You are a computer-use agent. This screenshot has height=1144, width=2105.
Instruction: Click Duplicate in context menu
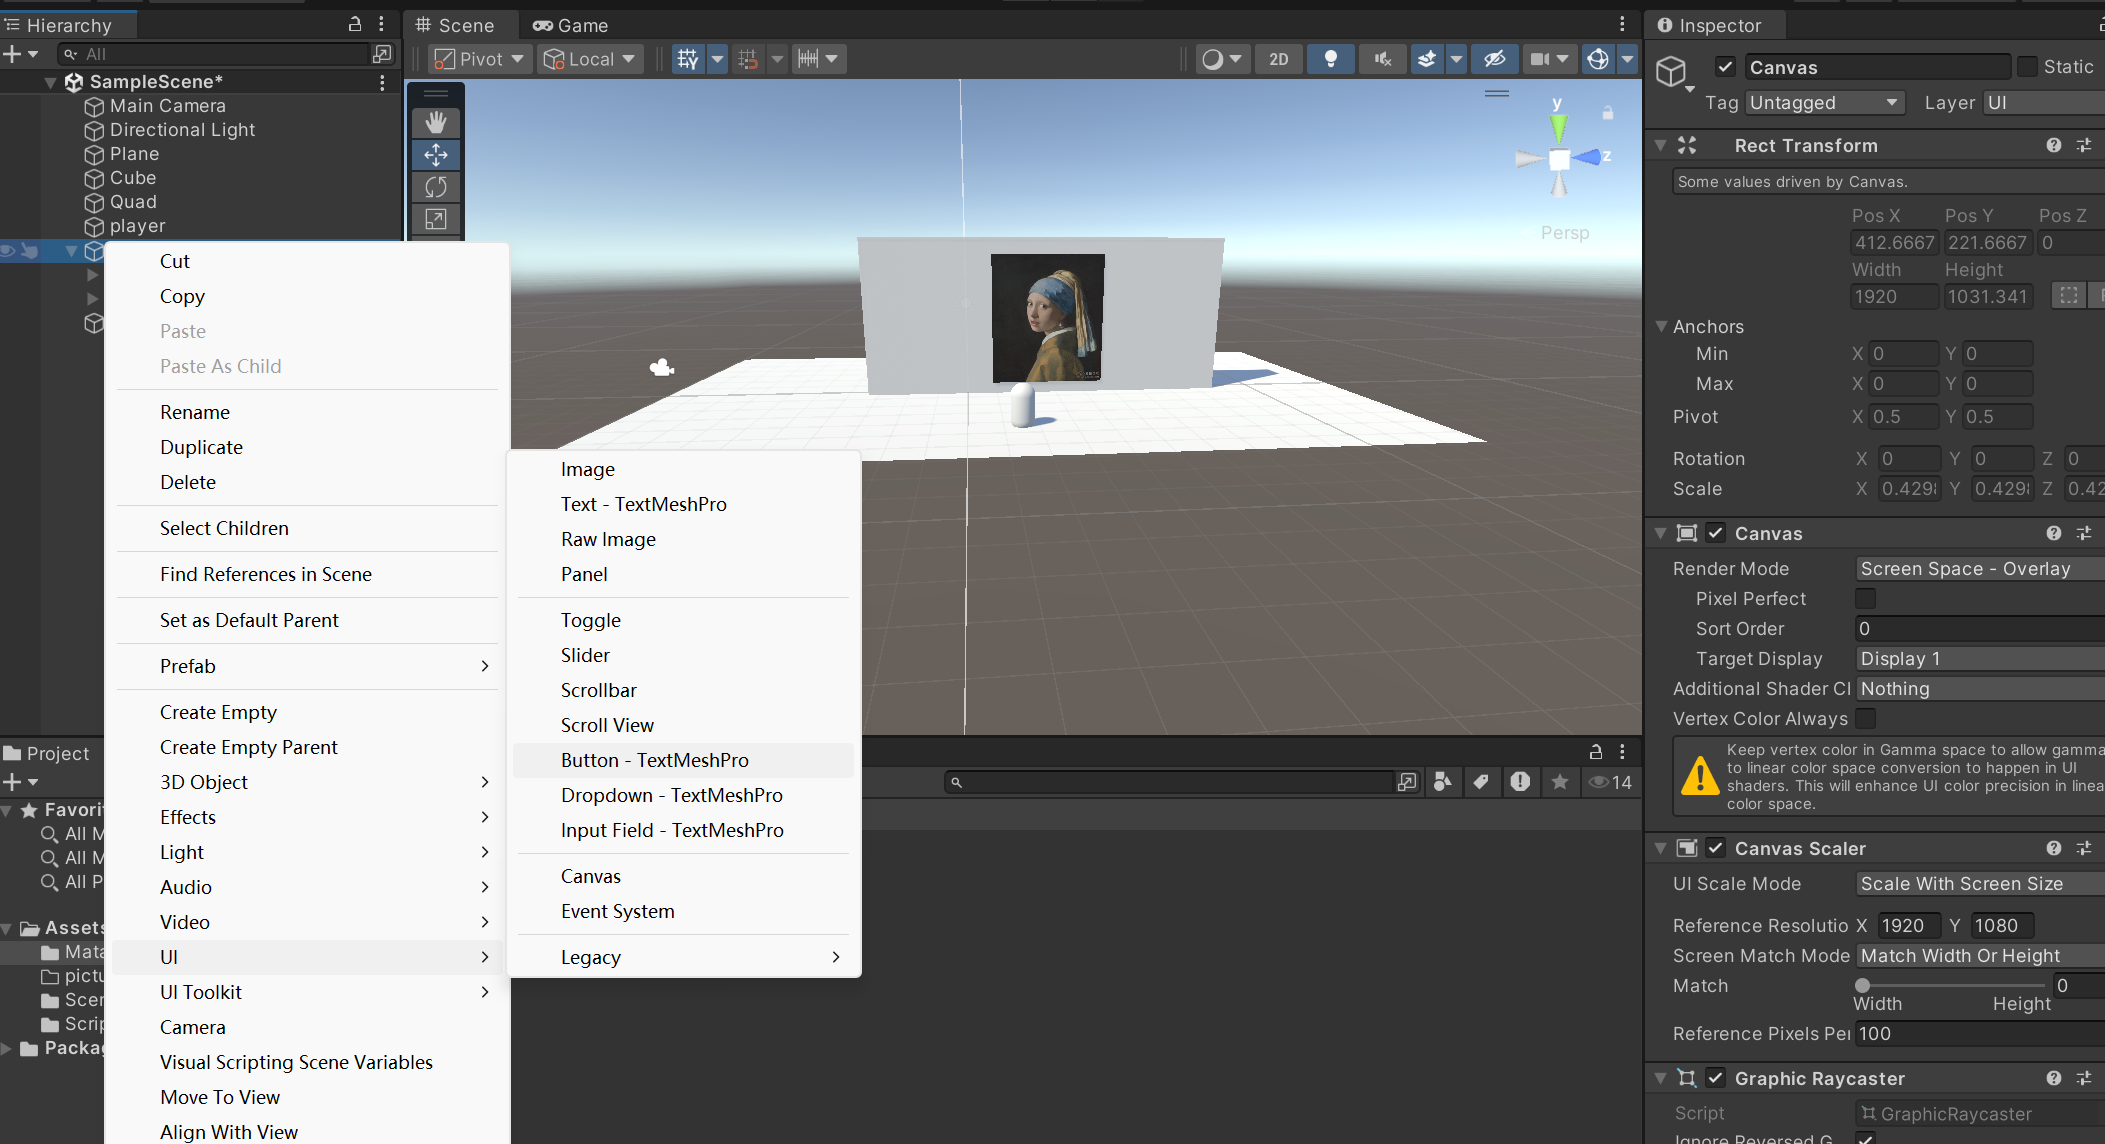click(x=201, y=447)
